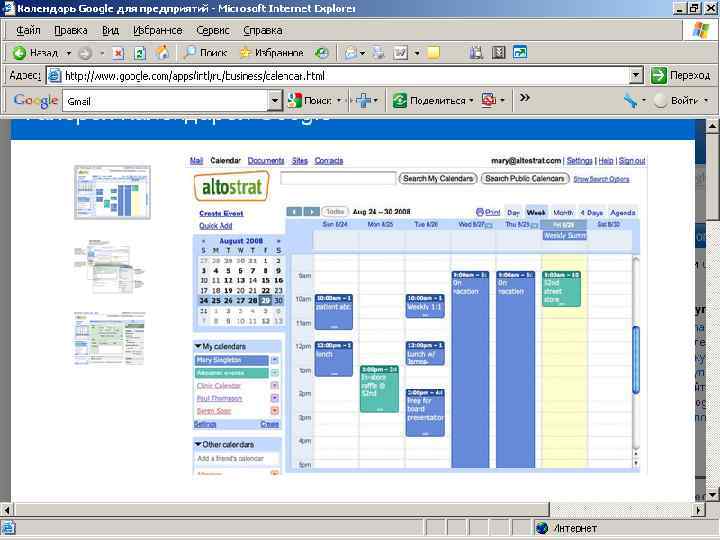Click the browser vertical scrollbar down arrow

pos(712,495)
